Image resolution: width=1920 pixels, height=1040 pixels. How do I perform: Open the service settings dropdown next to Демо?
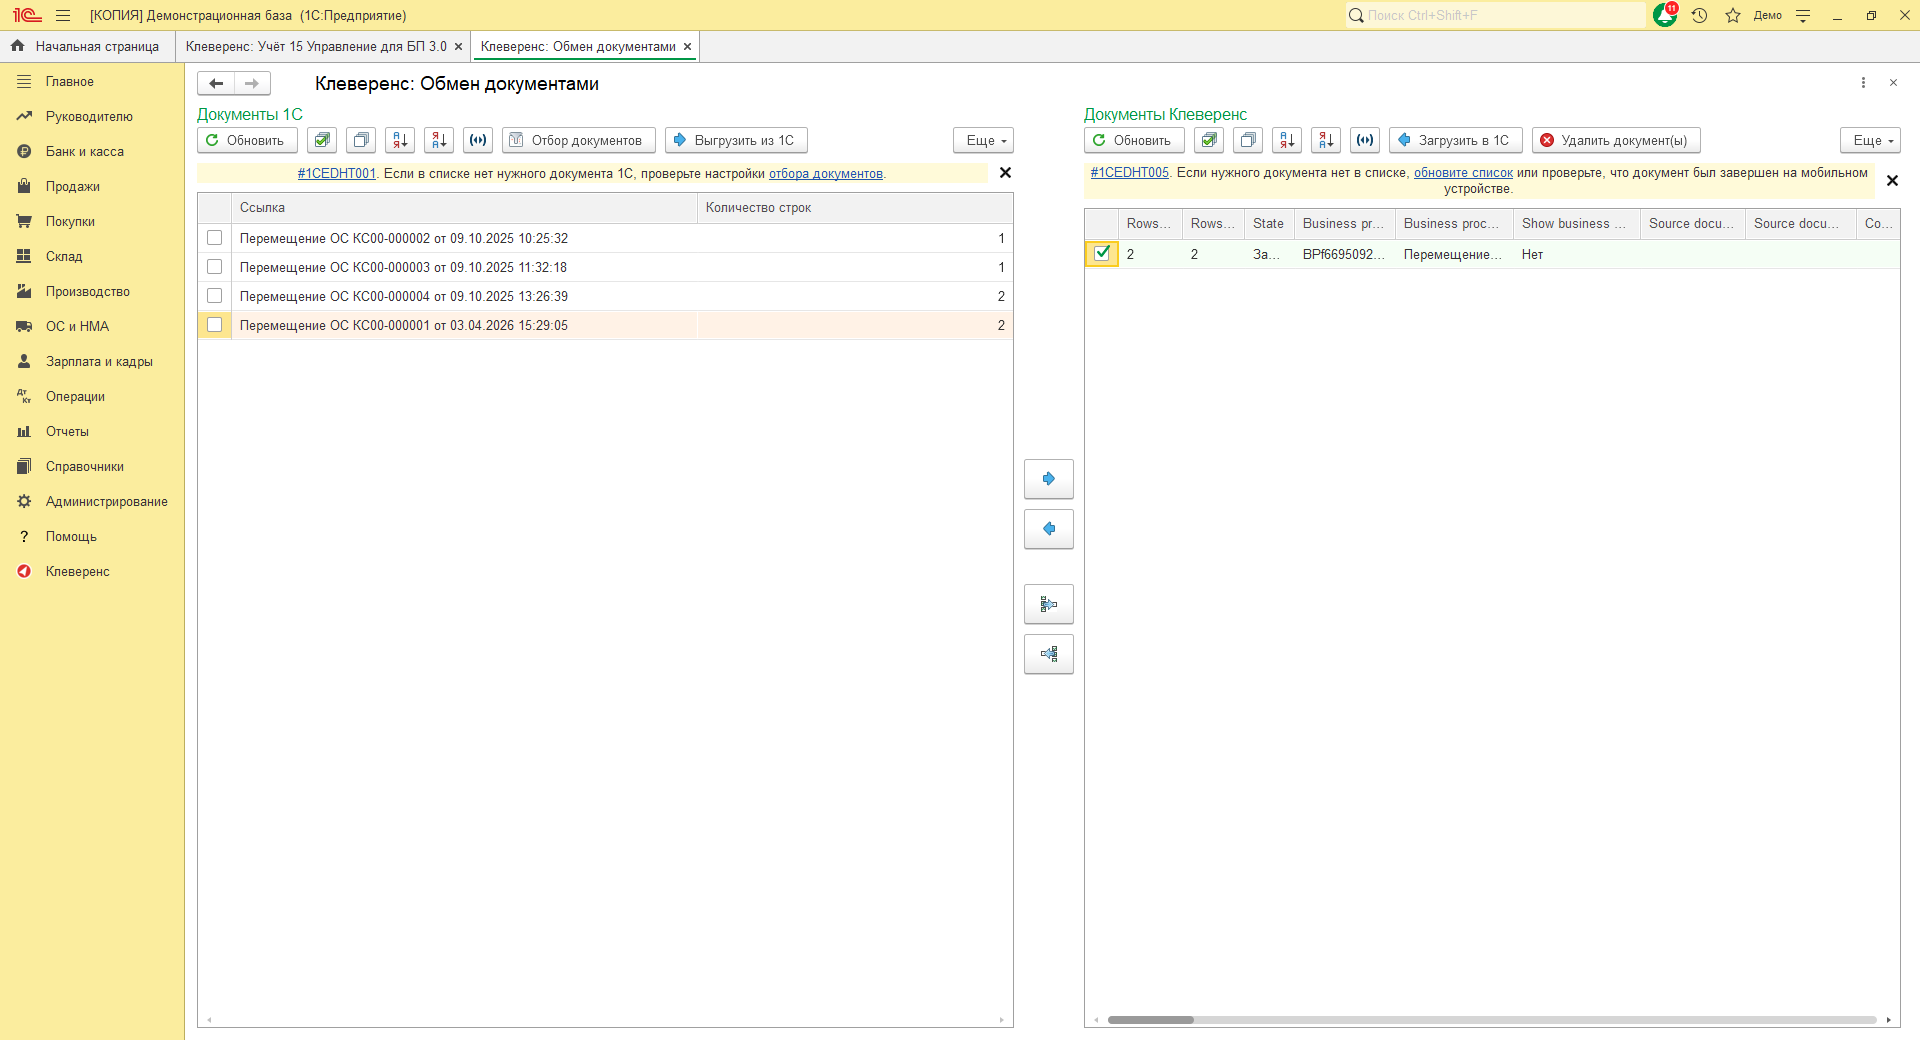1803,15
